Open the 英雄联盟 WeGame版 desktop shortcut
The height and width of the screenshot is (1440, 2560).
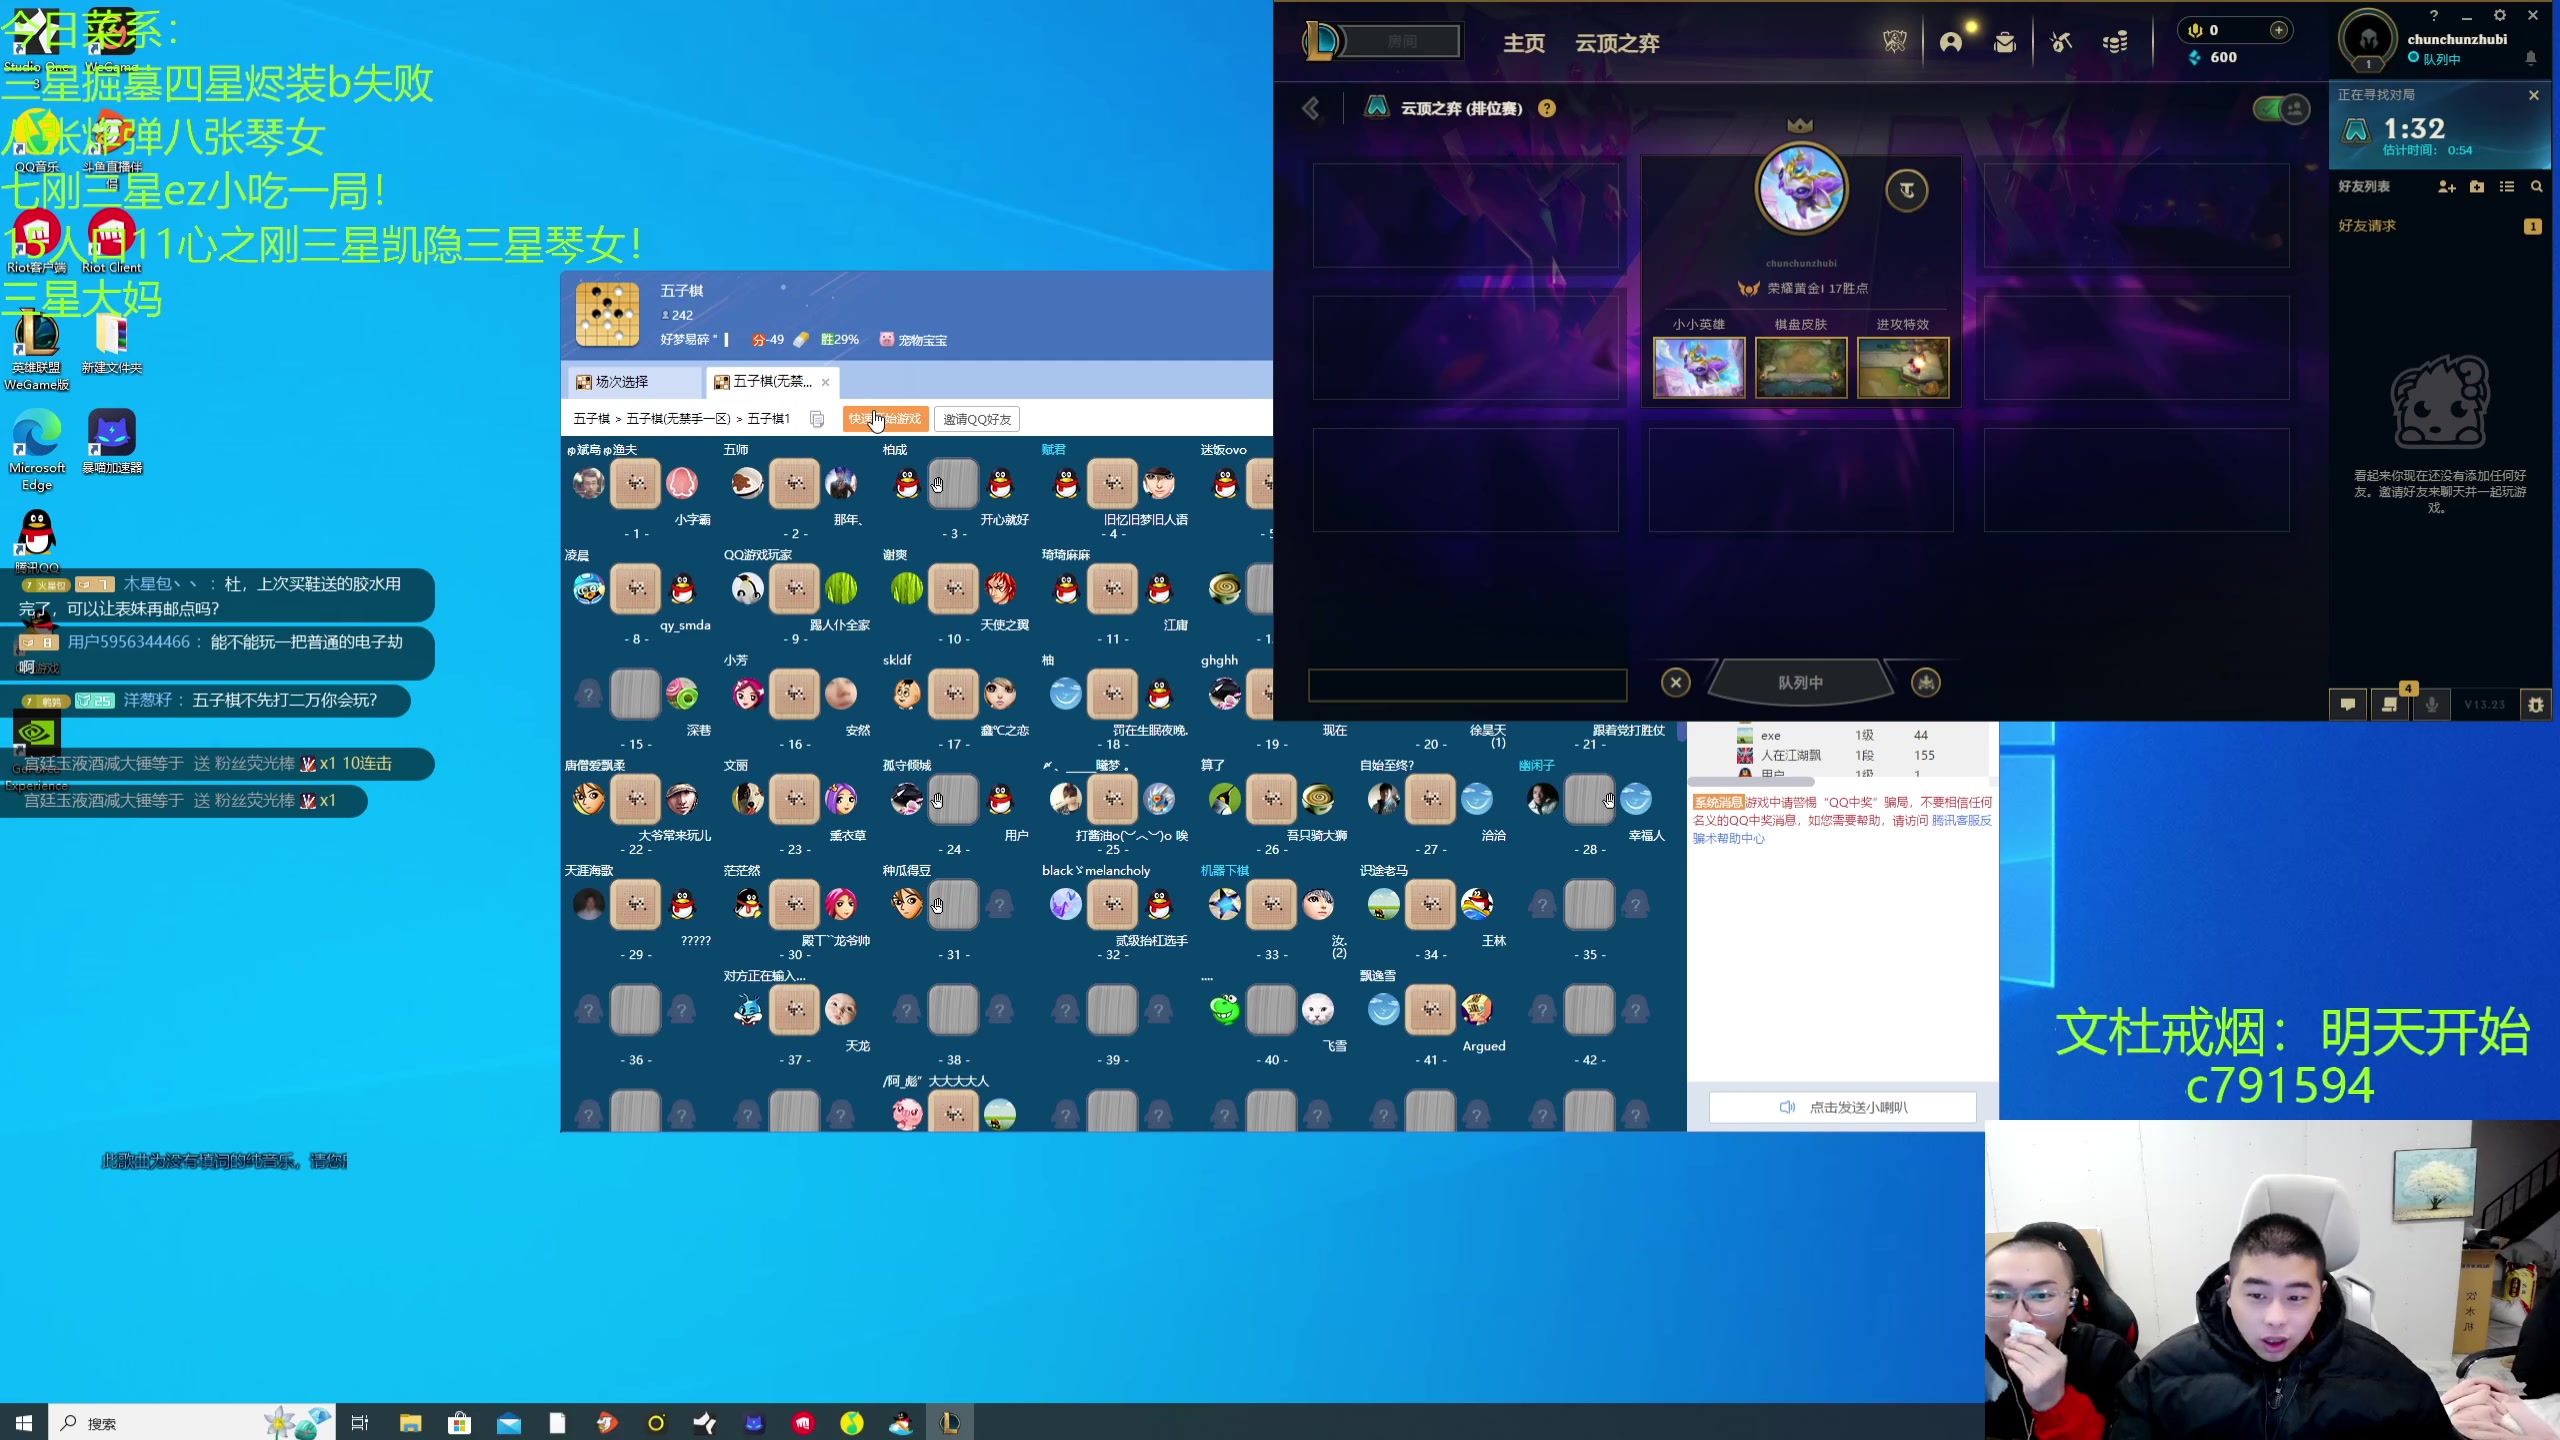37,352
